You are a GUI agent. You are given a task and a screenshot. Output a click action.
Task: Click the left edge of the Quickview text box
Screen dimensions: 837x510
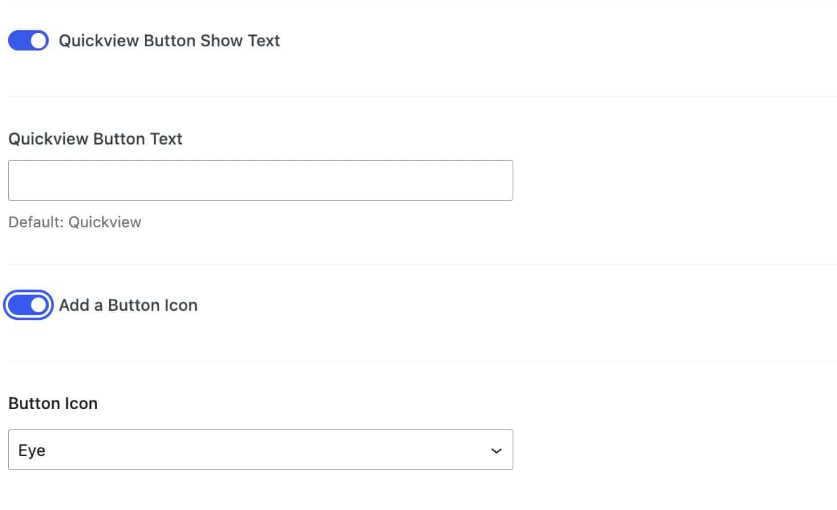coord(16,180)
